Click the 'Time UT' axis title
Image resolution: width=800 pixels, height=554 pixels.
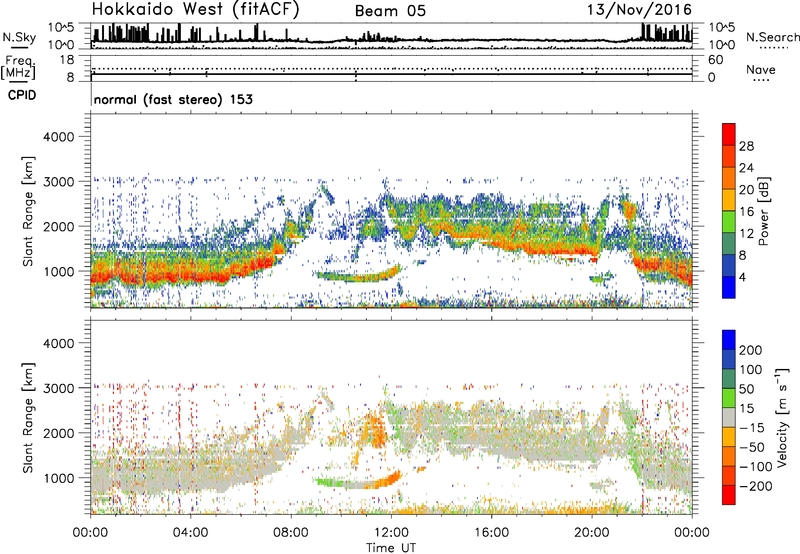click(x=391, y=548)
